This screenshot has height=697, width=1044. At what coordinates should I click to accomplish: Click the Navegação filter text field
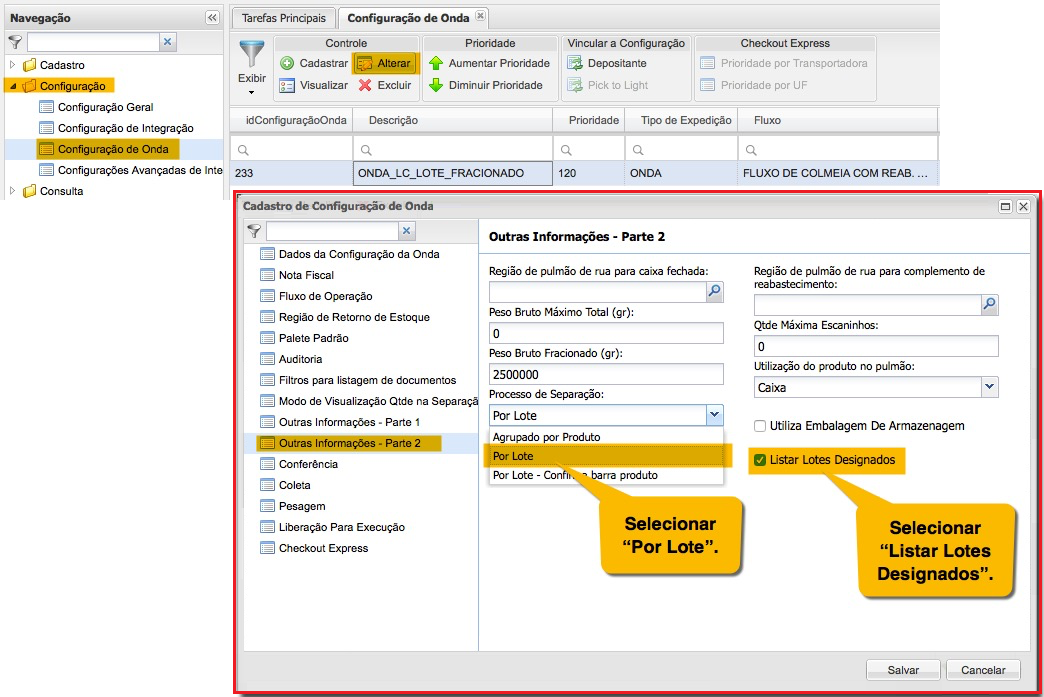93,42
